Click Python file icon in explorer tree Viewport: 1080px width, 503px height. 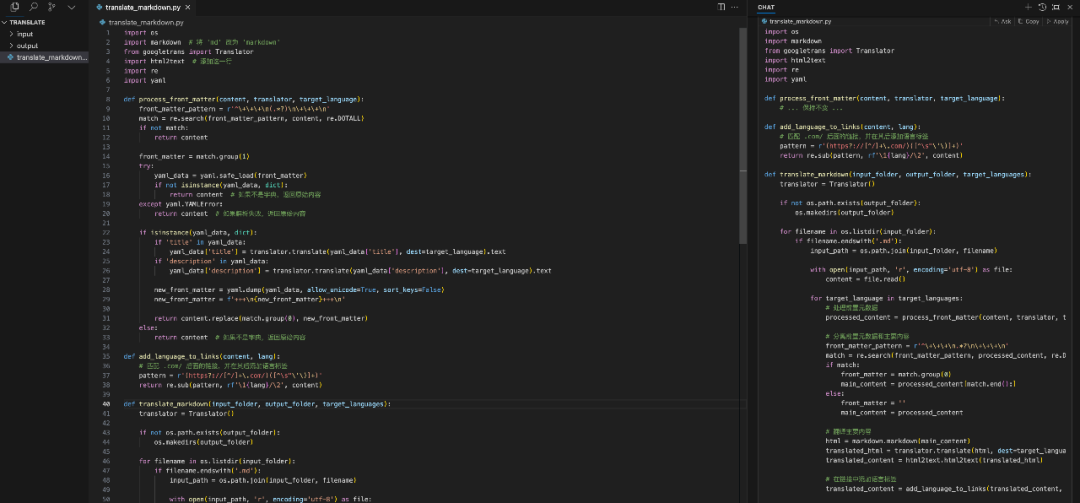point(10,57)
